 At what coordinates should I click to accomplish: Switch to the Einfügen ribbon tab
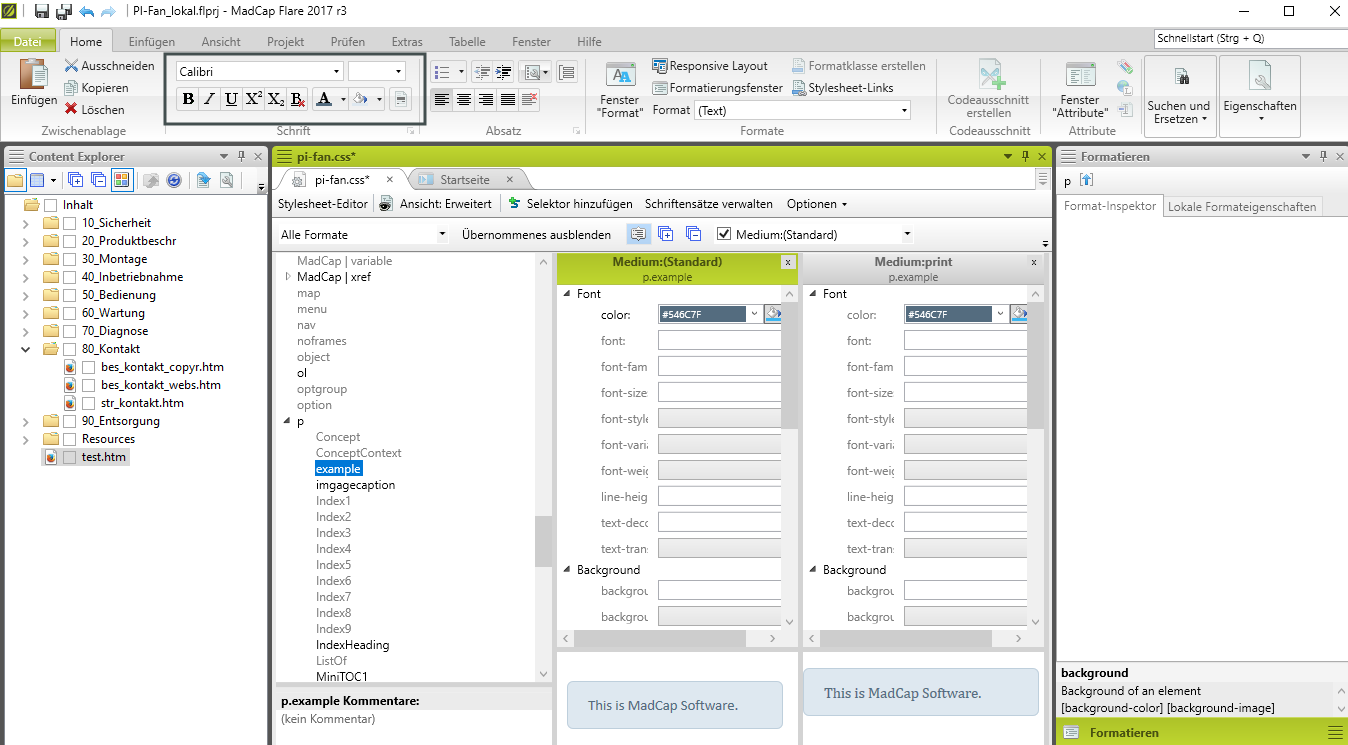(152, 42)
